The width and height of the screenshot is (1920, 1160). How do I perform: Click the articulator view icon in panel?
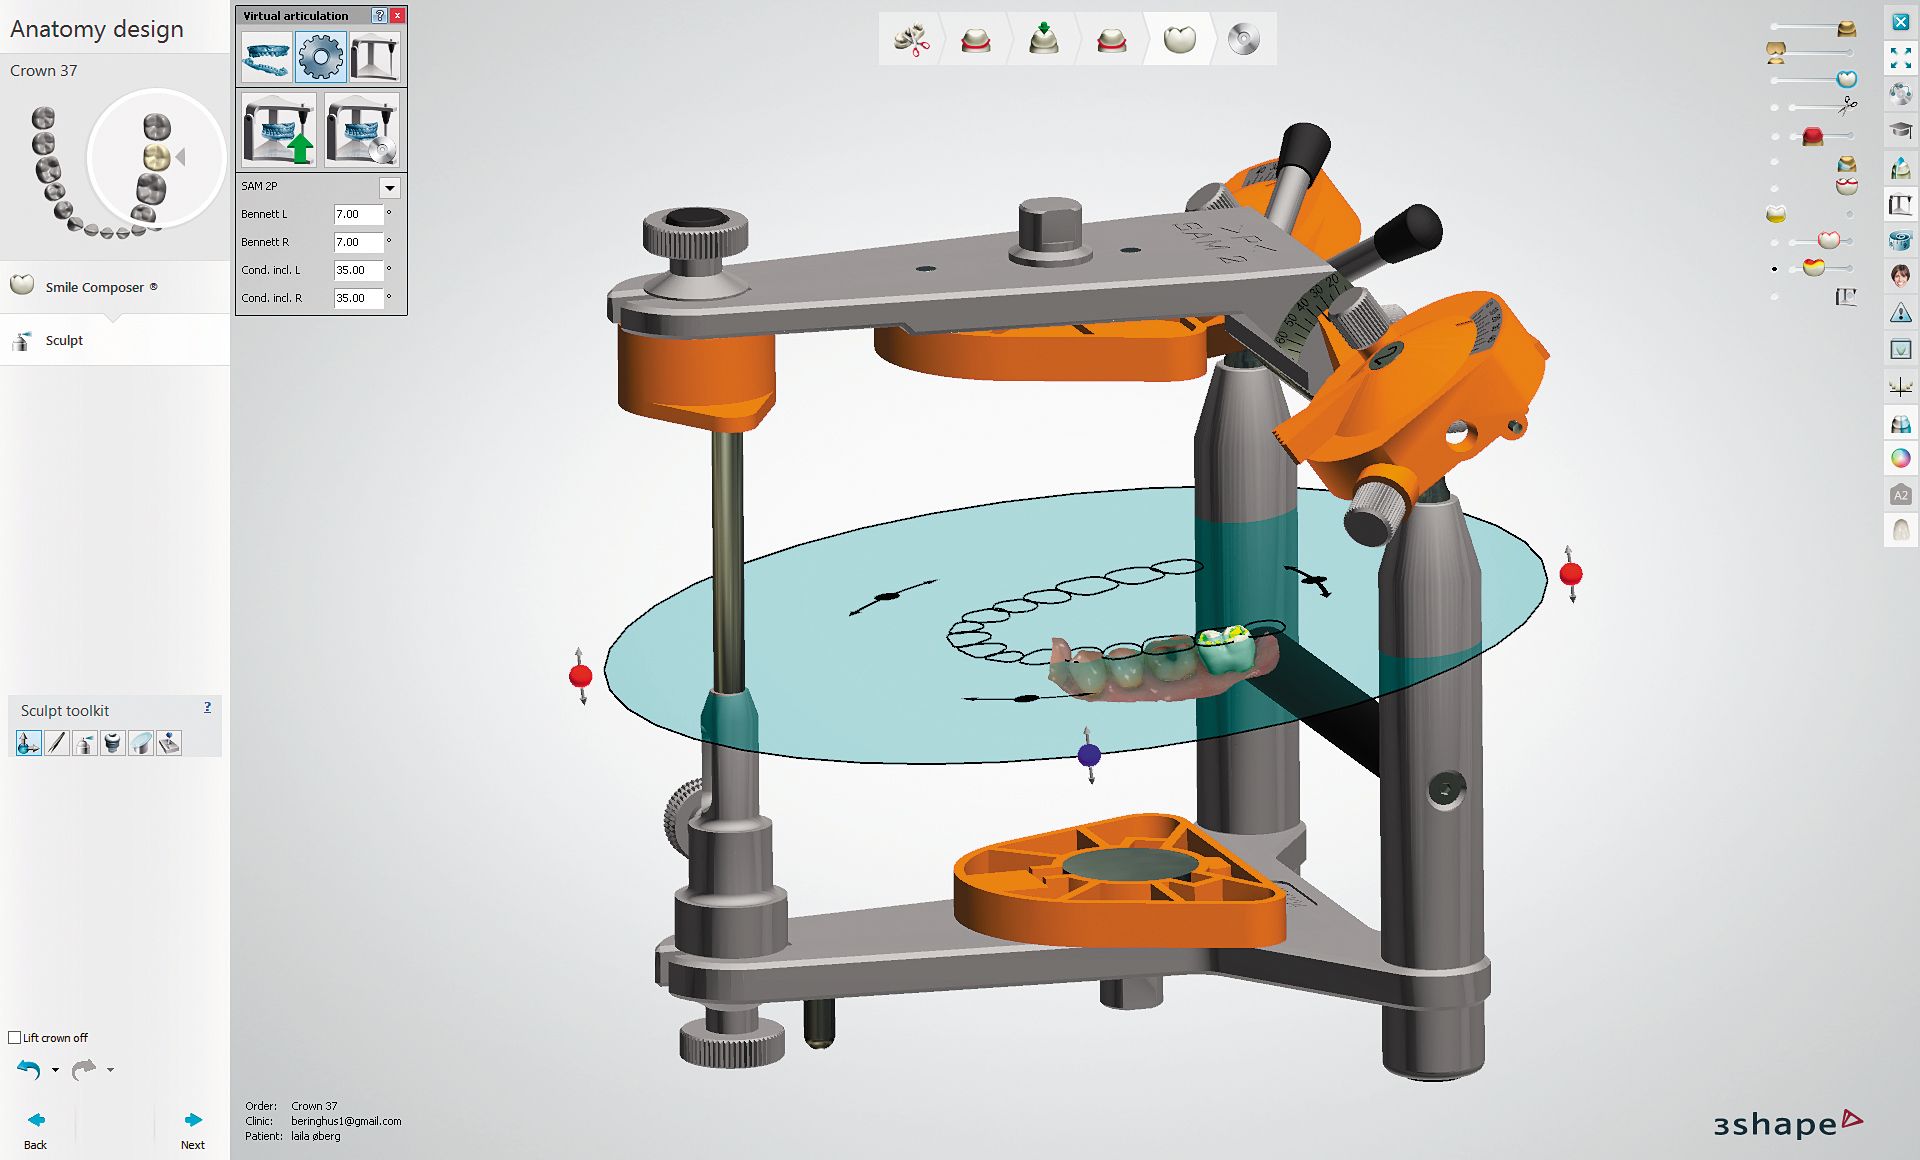point(375,57)
